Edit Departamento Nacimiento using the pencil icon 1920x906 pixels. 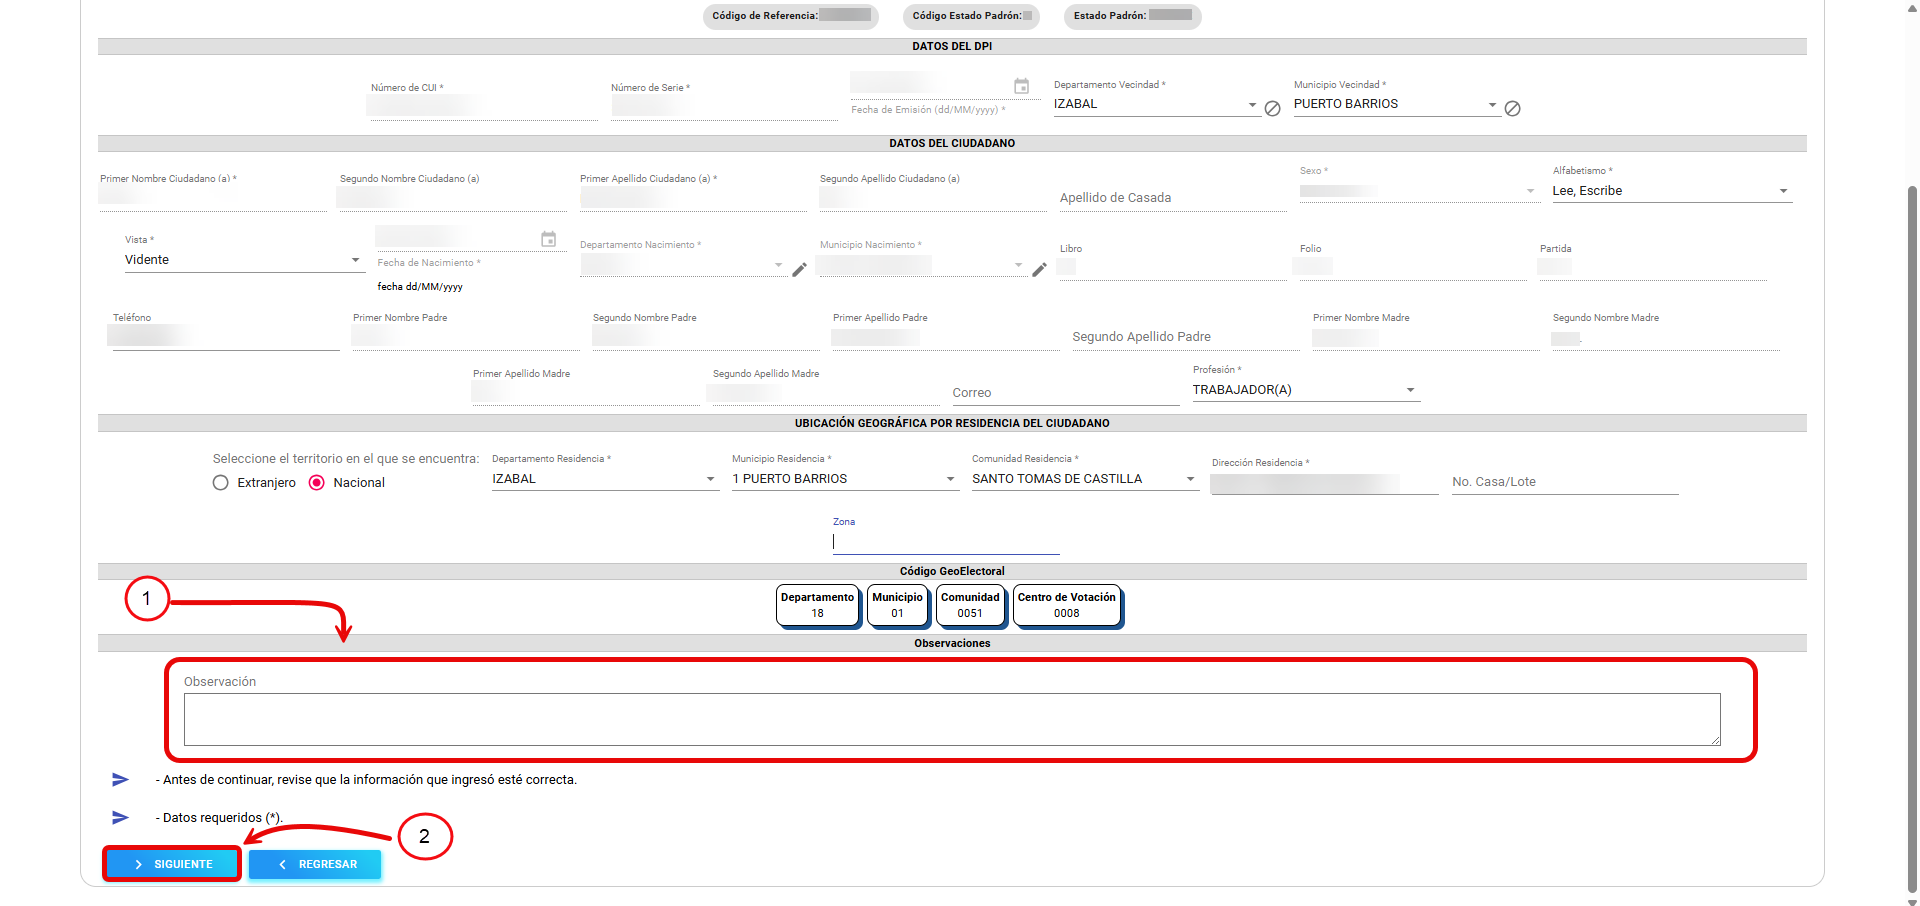799,270
